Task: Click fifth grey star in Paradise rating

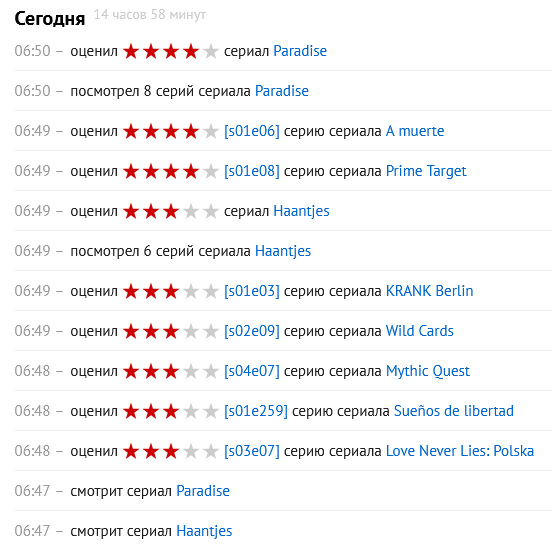Action: tap(211, 51)
